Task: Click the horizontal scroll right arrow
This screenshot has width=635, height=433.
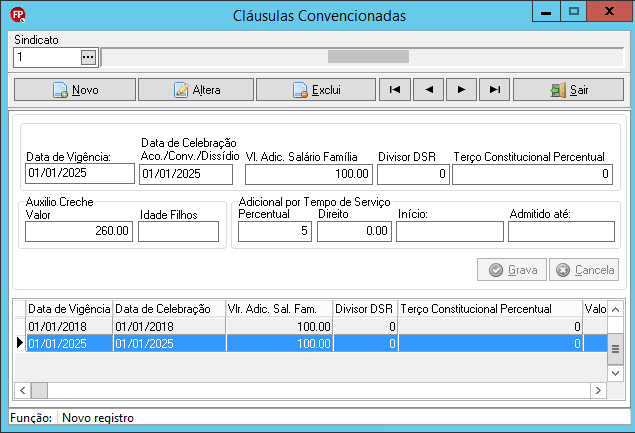Action: click(x=598, y=390)
